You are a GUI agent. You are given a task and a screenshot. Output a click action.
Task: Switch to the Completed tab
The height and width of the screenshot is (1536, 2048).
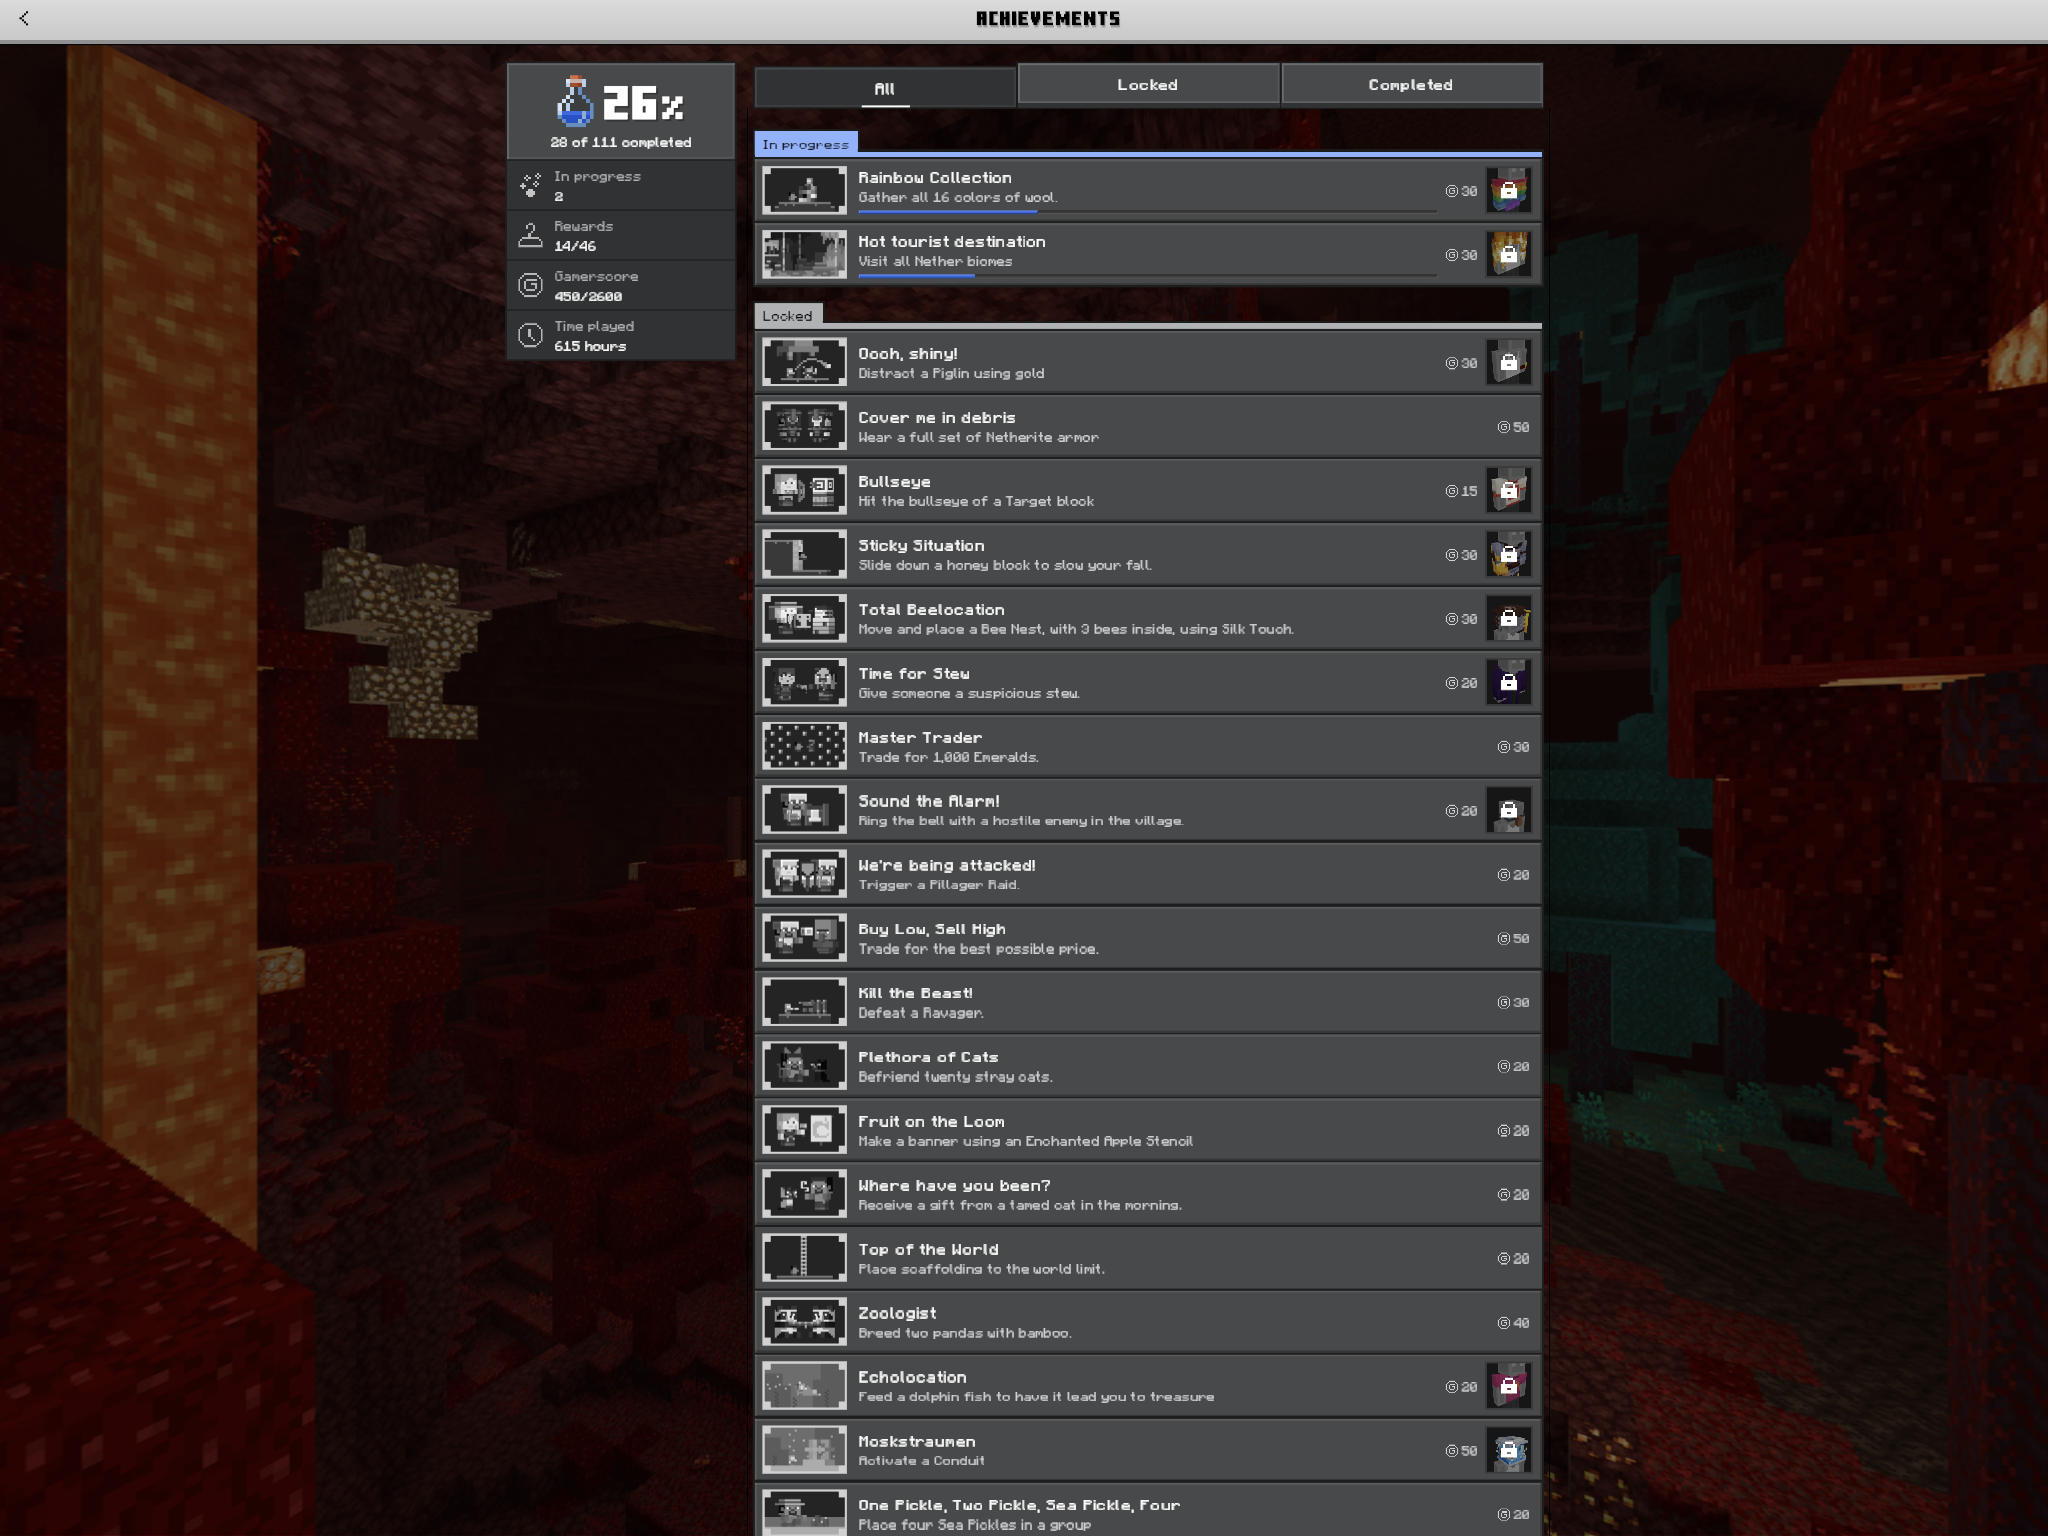pyautogui.click(x=1410, y=85)
